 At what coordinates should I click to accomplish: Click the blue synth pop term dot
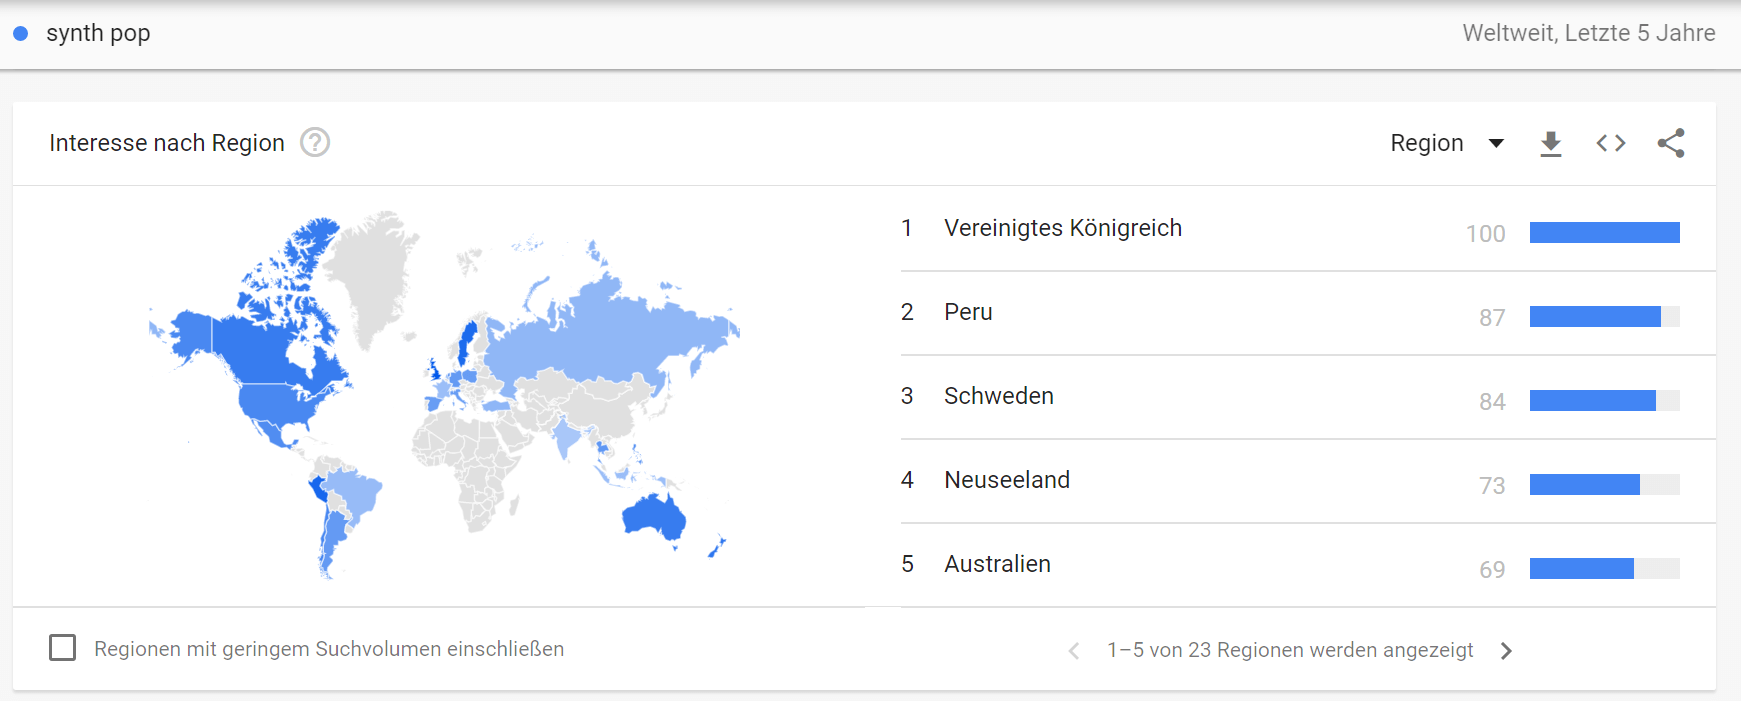[20, 33]
